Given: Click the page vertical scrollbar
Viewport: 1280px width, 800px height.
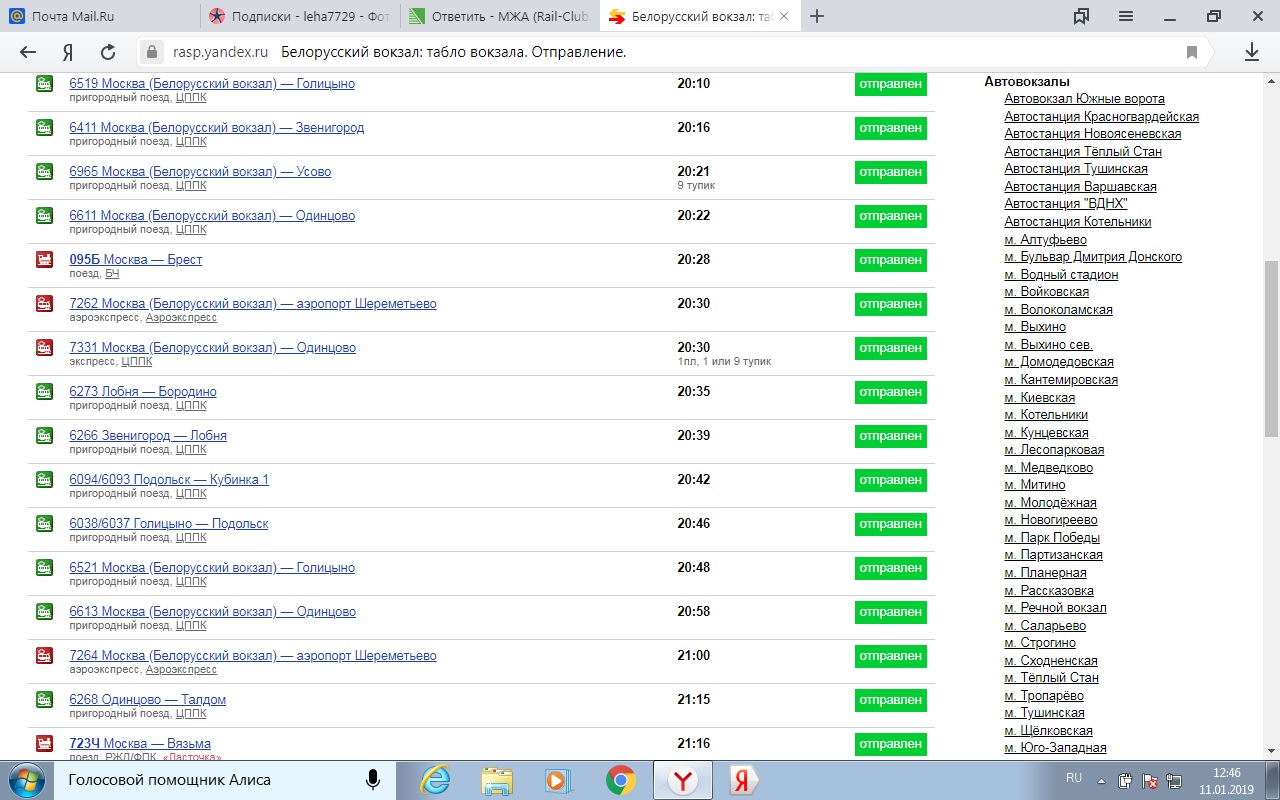Looking at the screenshot, I should tap(1271, 350).
